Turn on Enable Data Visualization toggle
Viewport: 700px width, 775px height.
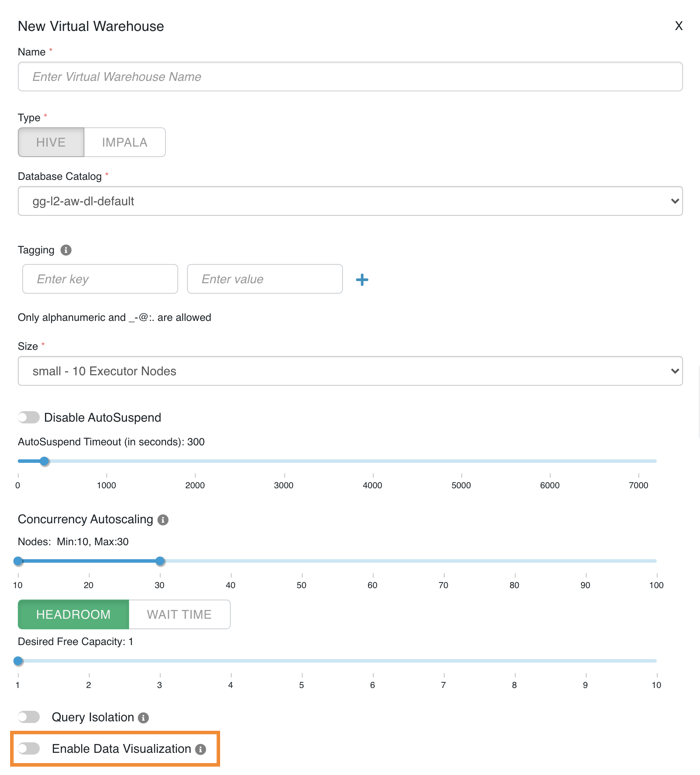click(x=29, y=749)
